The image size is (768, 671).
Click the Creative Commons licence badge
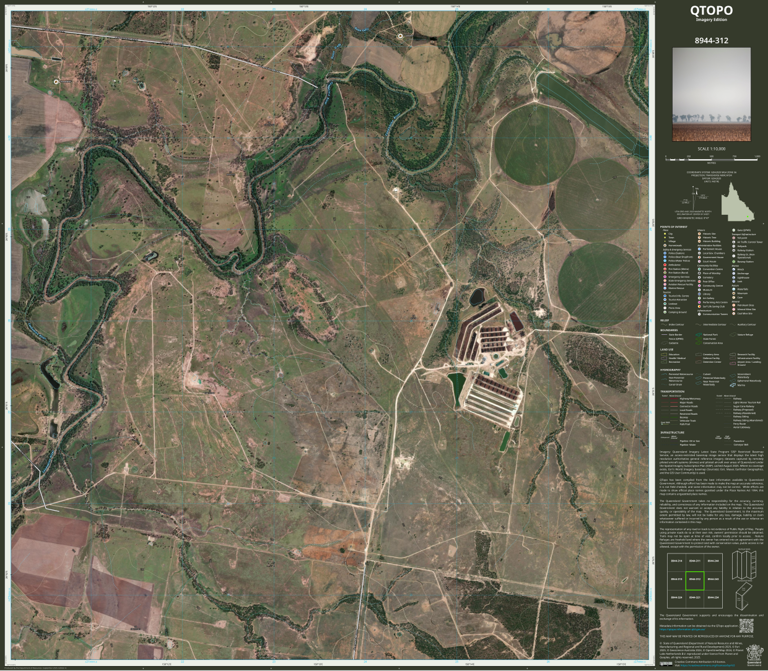[666, 664]
